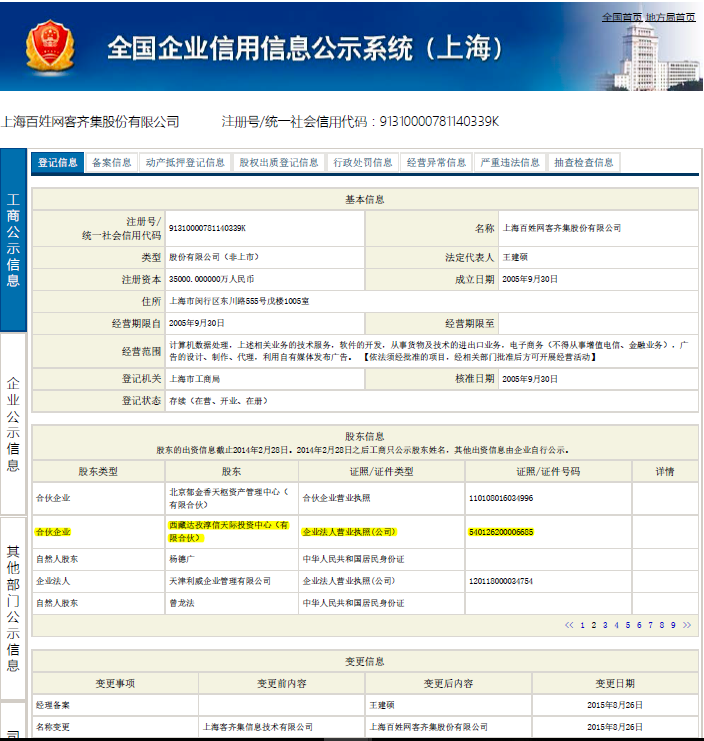Click 变更事项 column header
Screen dimensions: 704x741
(115, 683)
